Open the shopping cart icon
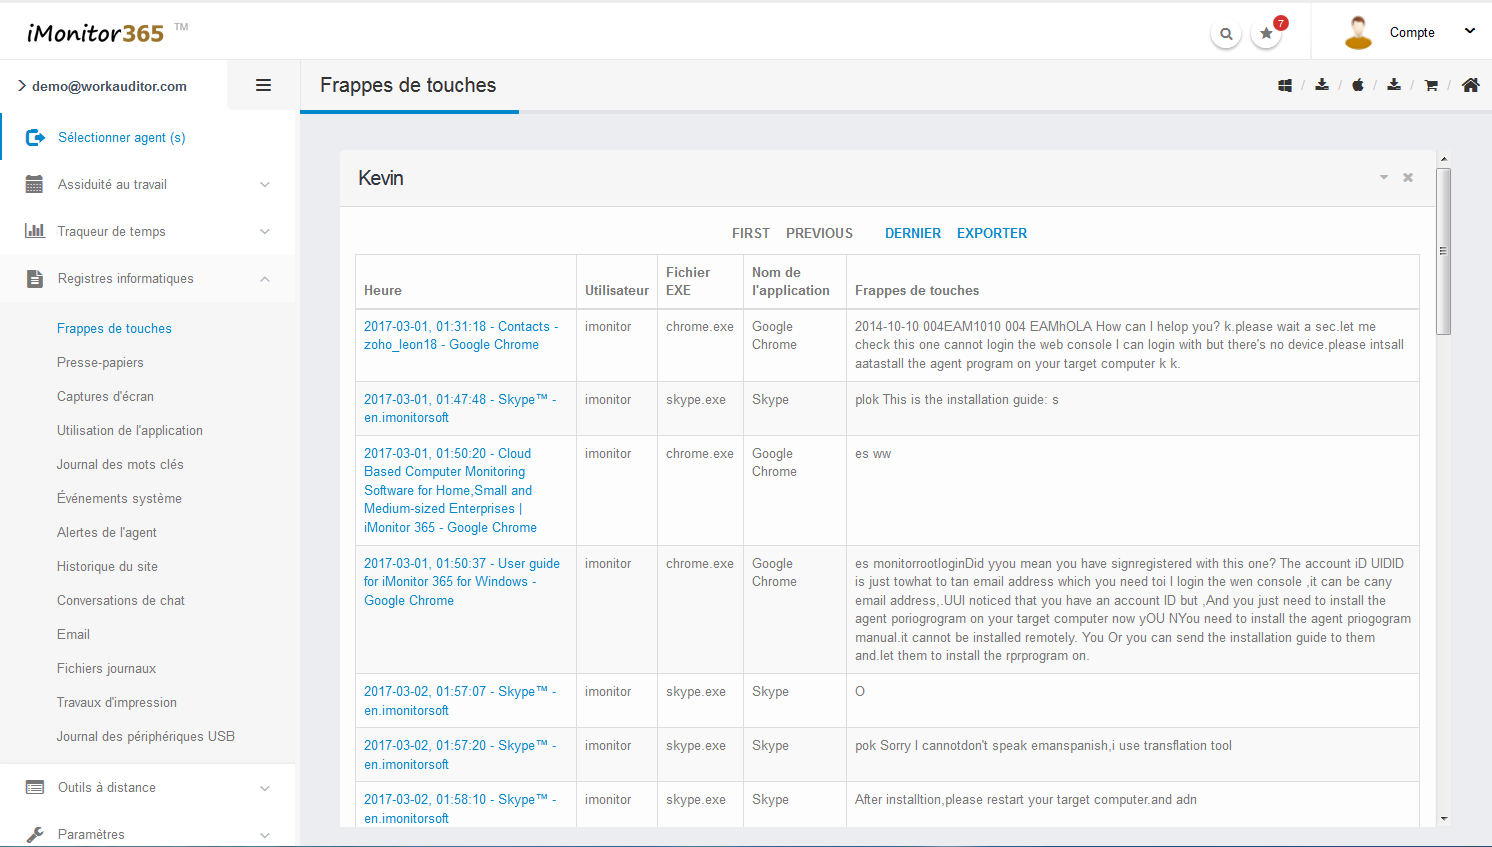This screenshot has height=847, width=1492. pos(1431,86)
